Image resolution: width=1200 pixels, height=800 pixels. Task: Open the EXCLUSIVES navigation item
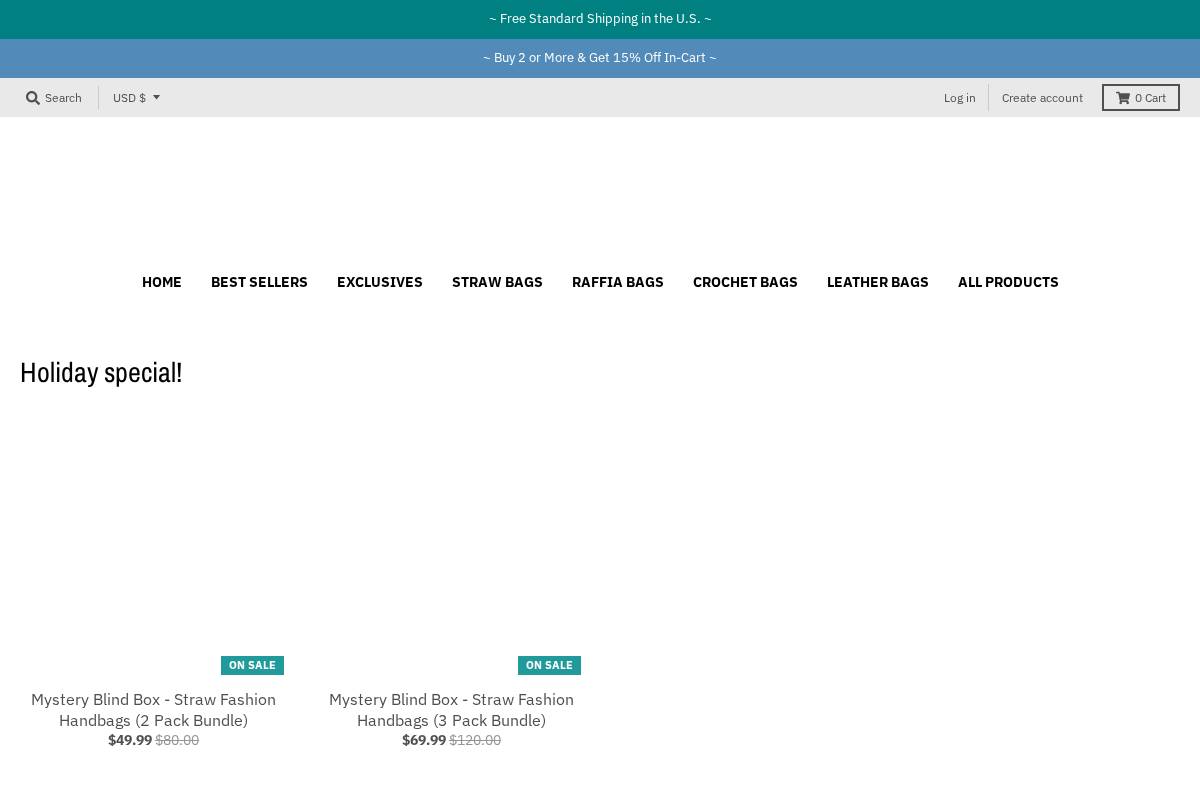pyautogui.click(x=379, y=282)
